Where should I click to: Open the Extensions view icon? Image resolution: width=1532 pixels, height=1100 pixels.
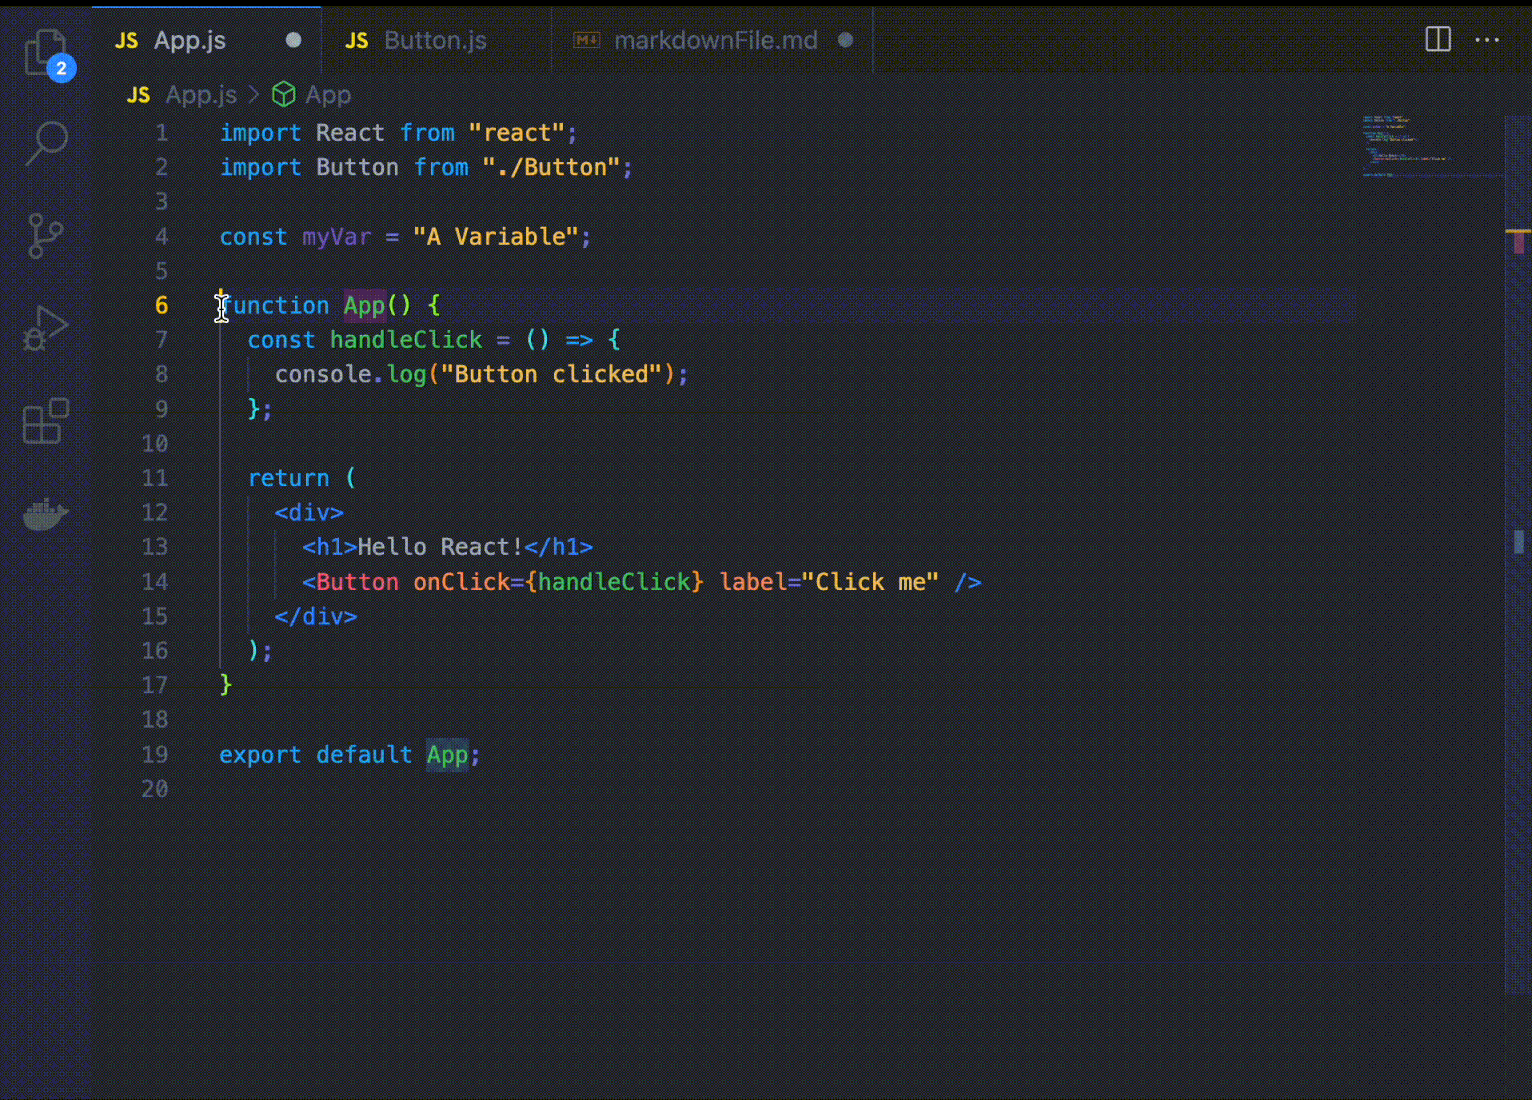[45, 421]
